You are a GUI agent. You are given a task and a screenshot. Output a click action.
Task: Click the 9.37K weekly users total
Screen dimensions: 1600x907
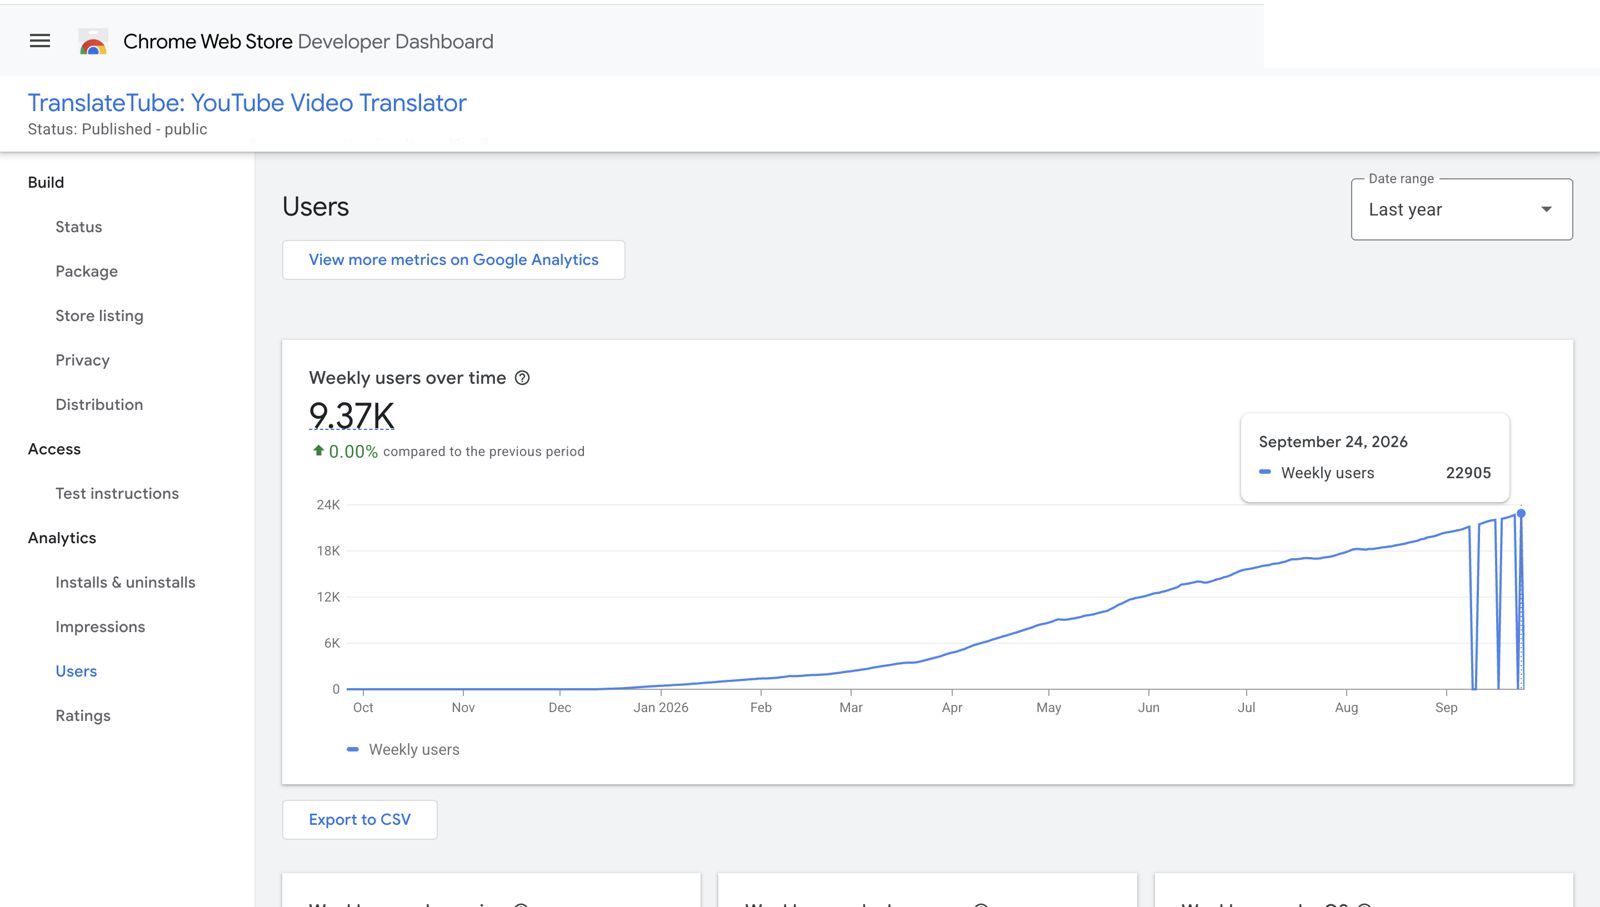(352, 415)
